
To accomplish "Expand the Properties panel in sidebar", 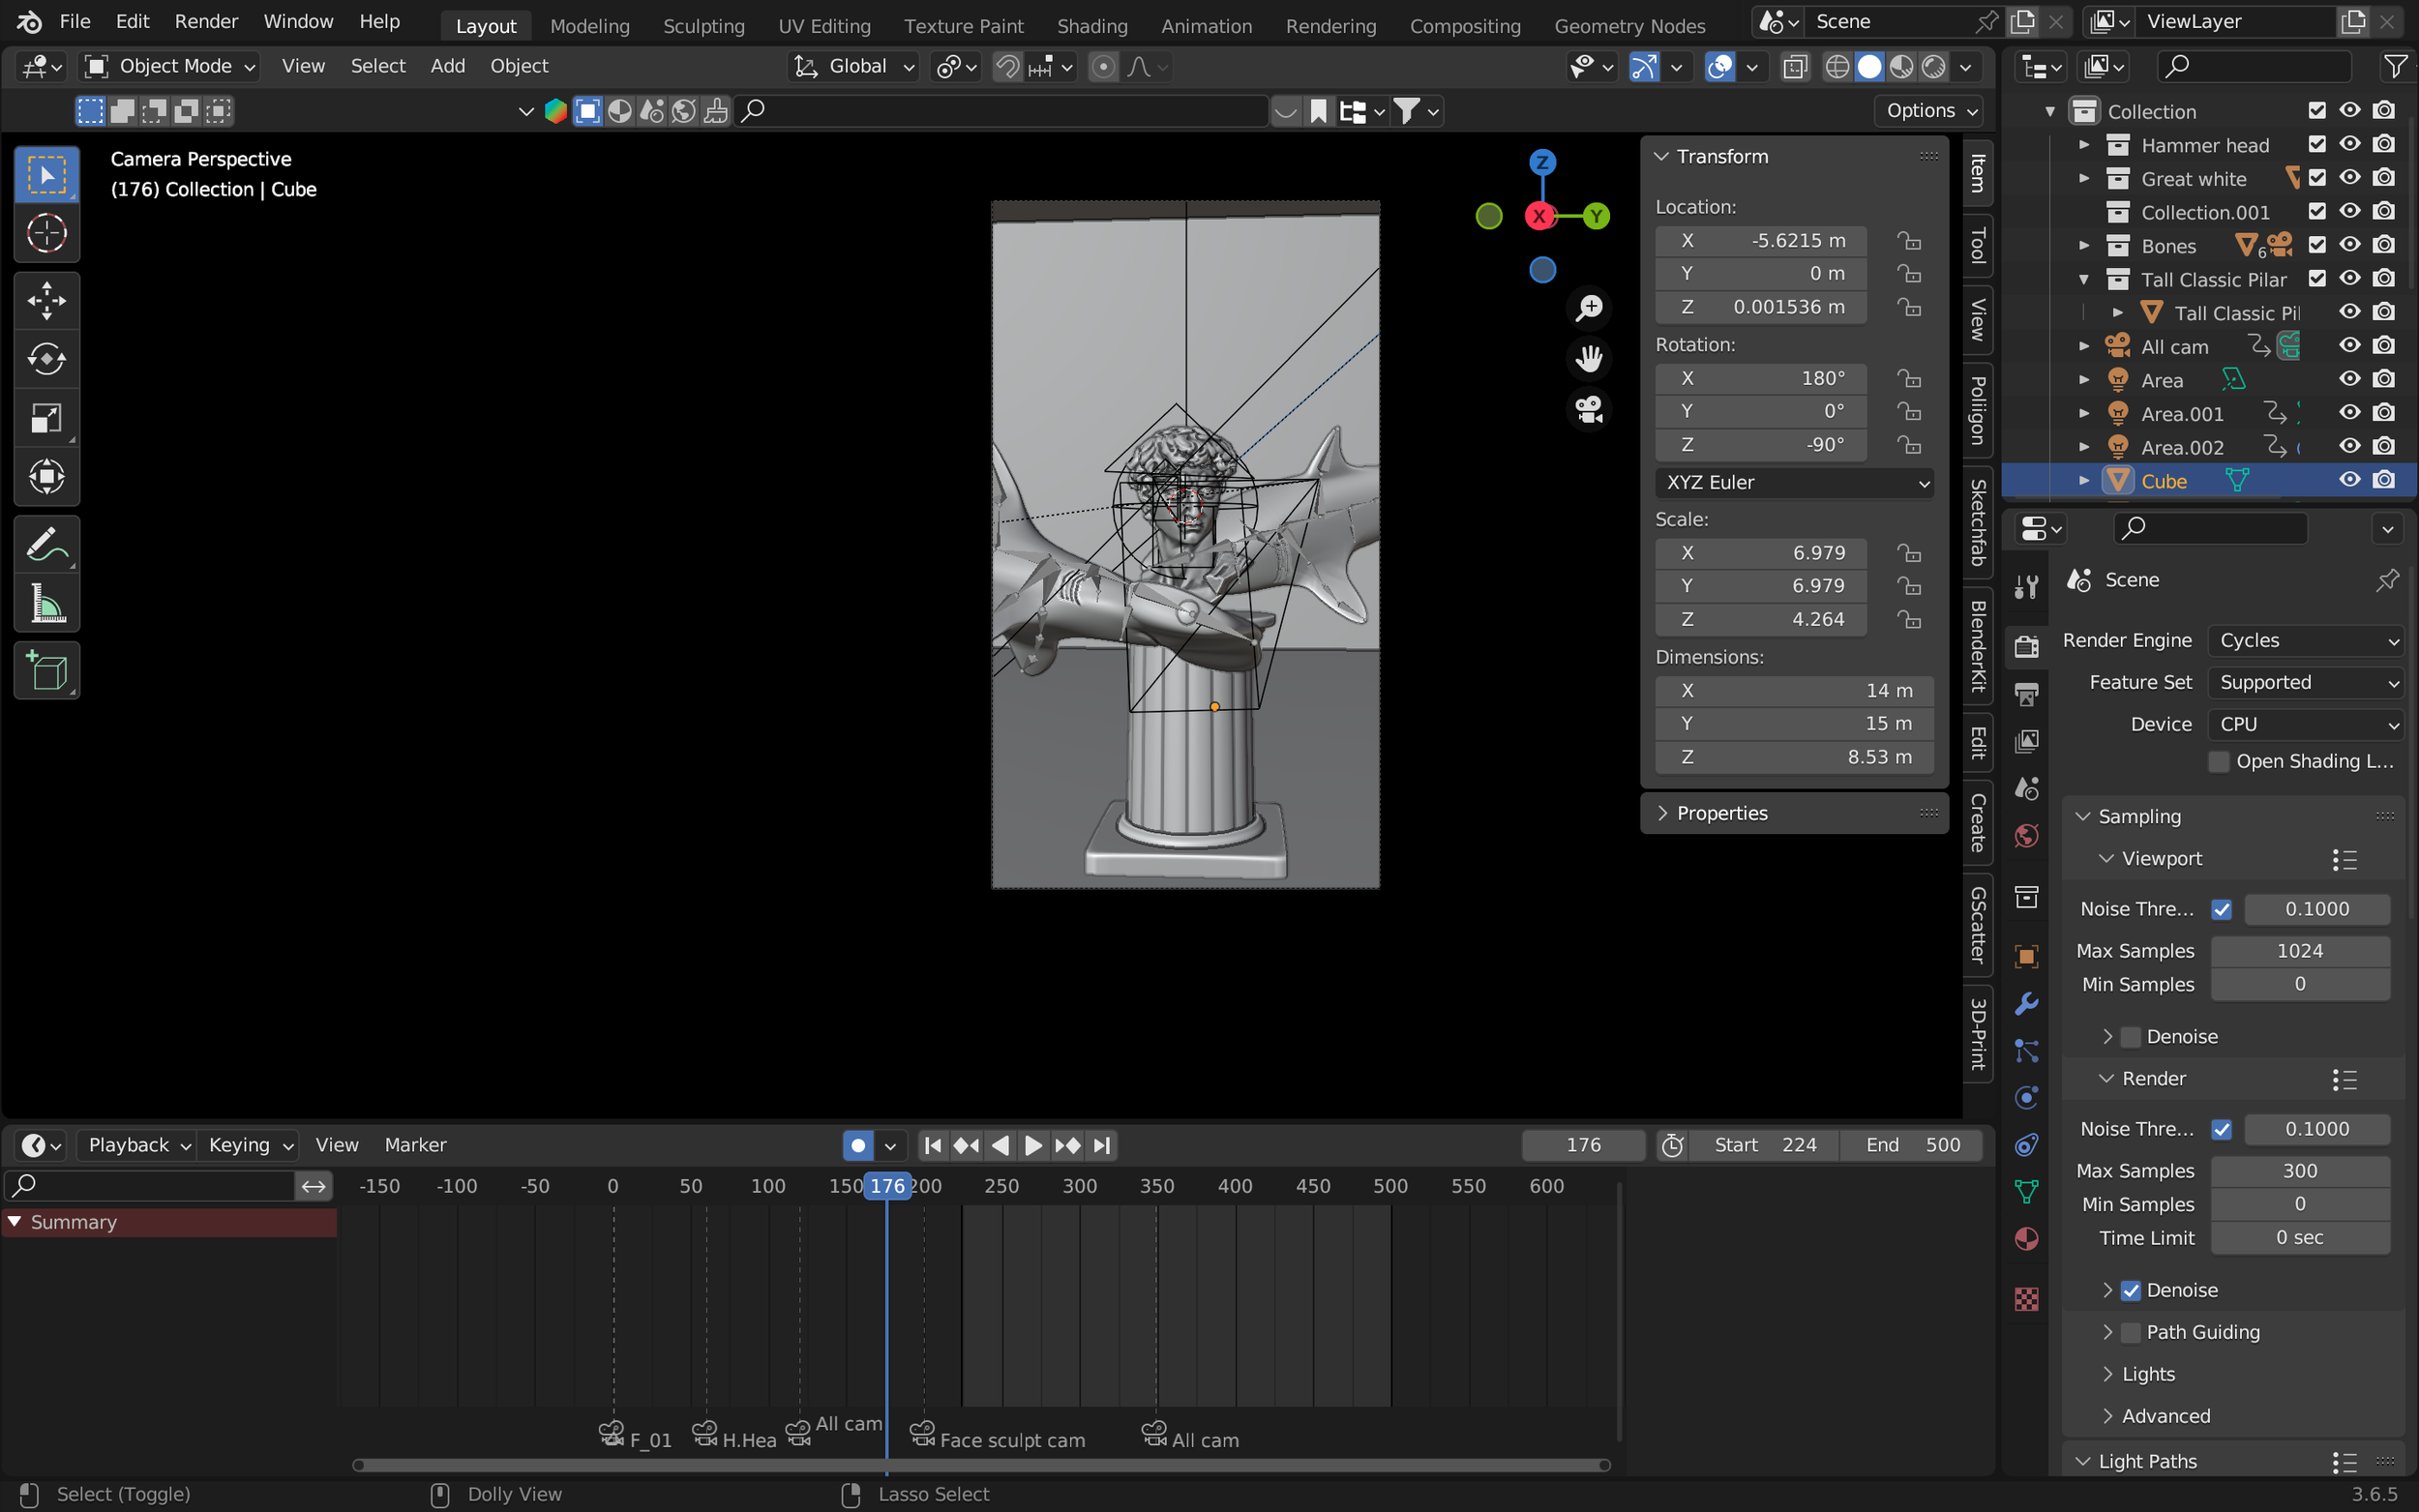I will pyautogui.click(x=1722, y=813).
